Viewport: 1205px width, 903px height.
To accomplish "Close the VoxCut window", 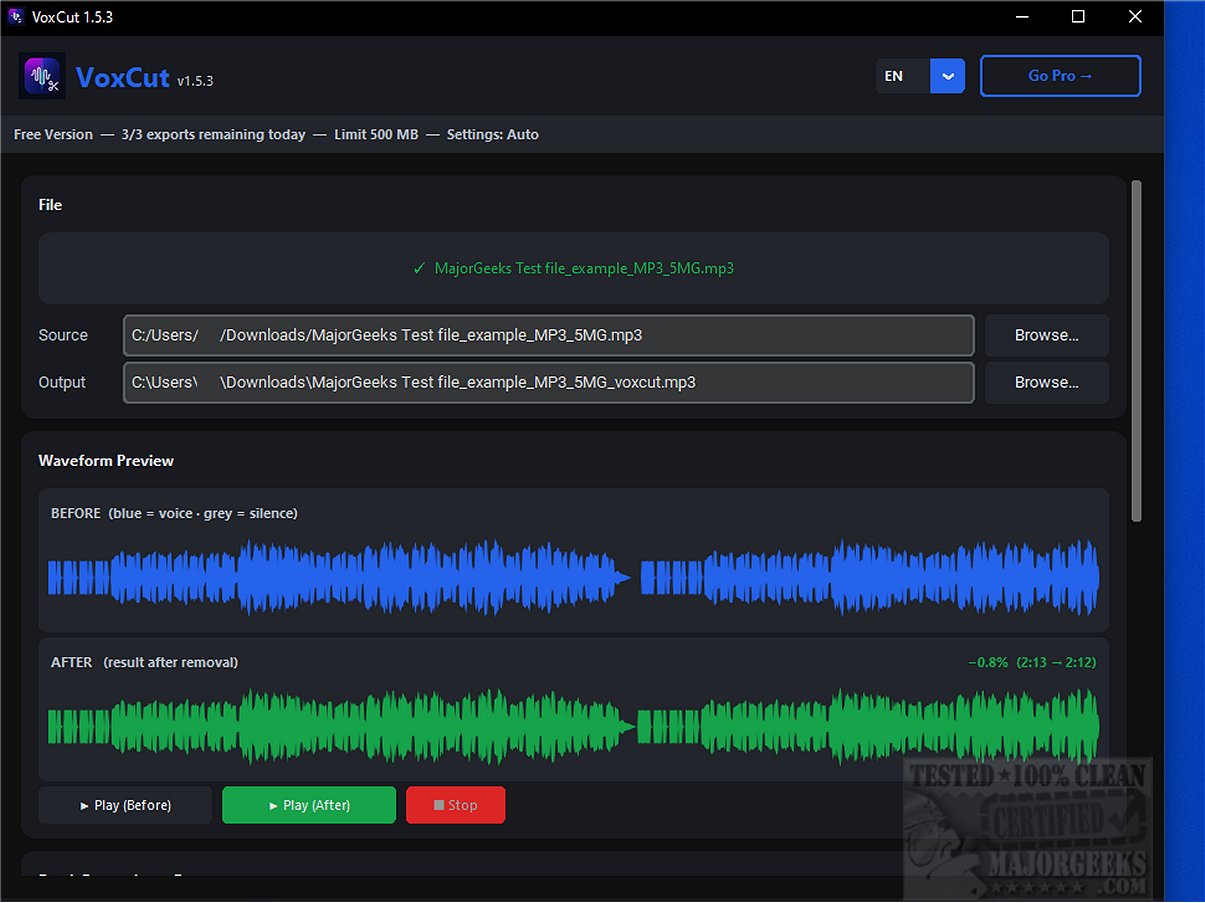I will [x=1135, y=17].
